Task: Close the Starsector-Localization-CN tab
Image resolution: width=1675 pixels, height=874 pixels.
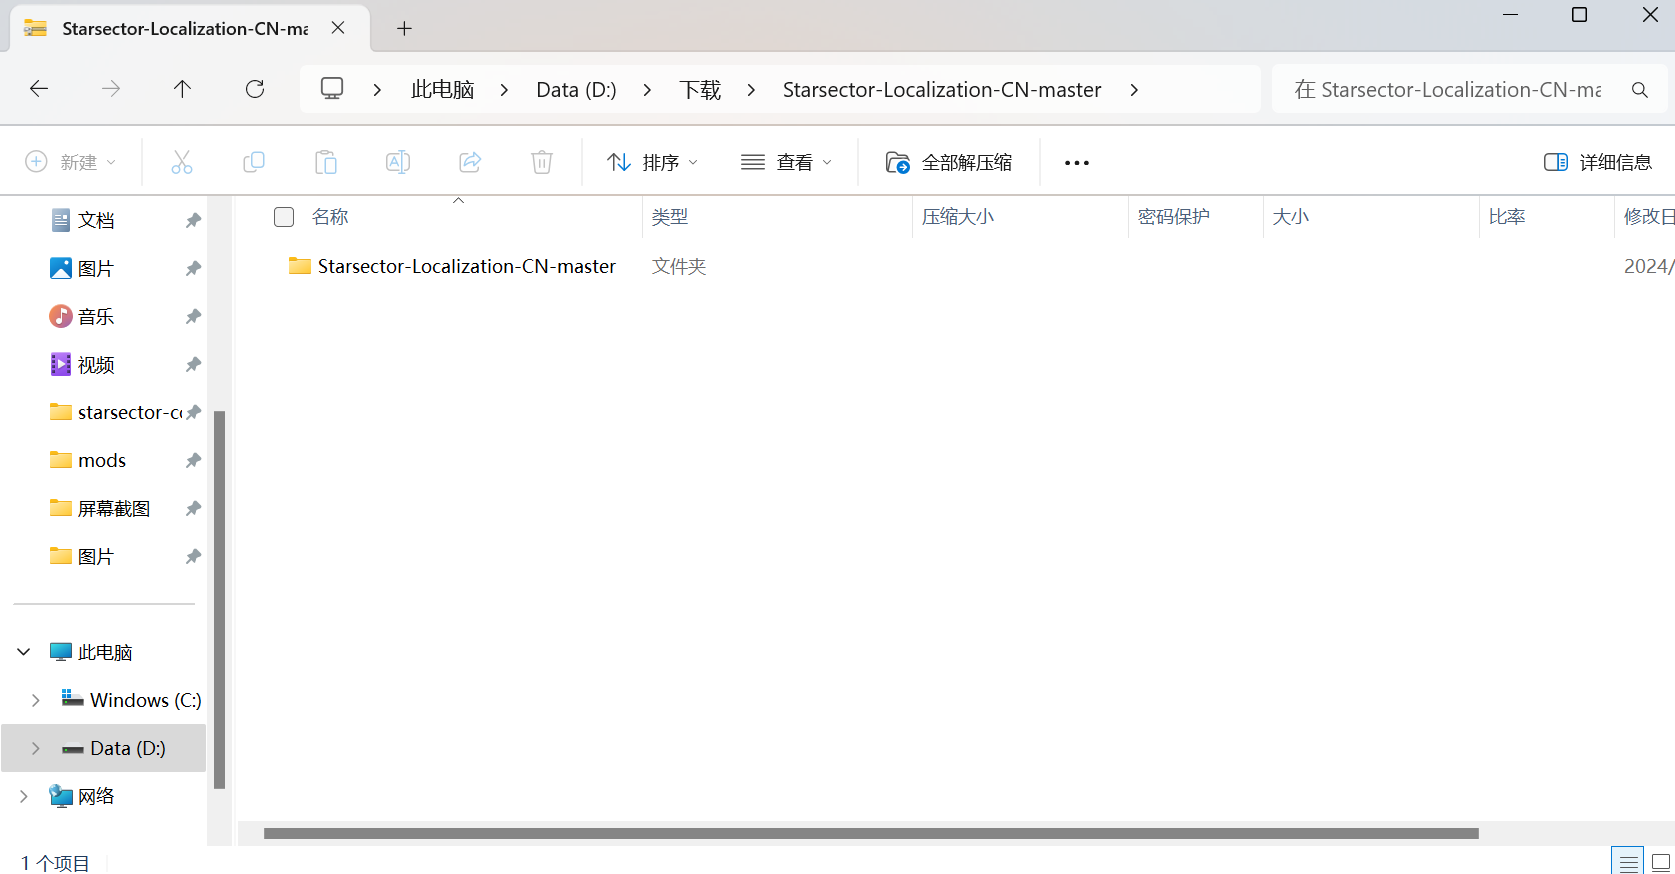Action: coord(338,28)
